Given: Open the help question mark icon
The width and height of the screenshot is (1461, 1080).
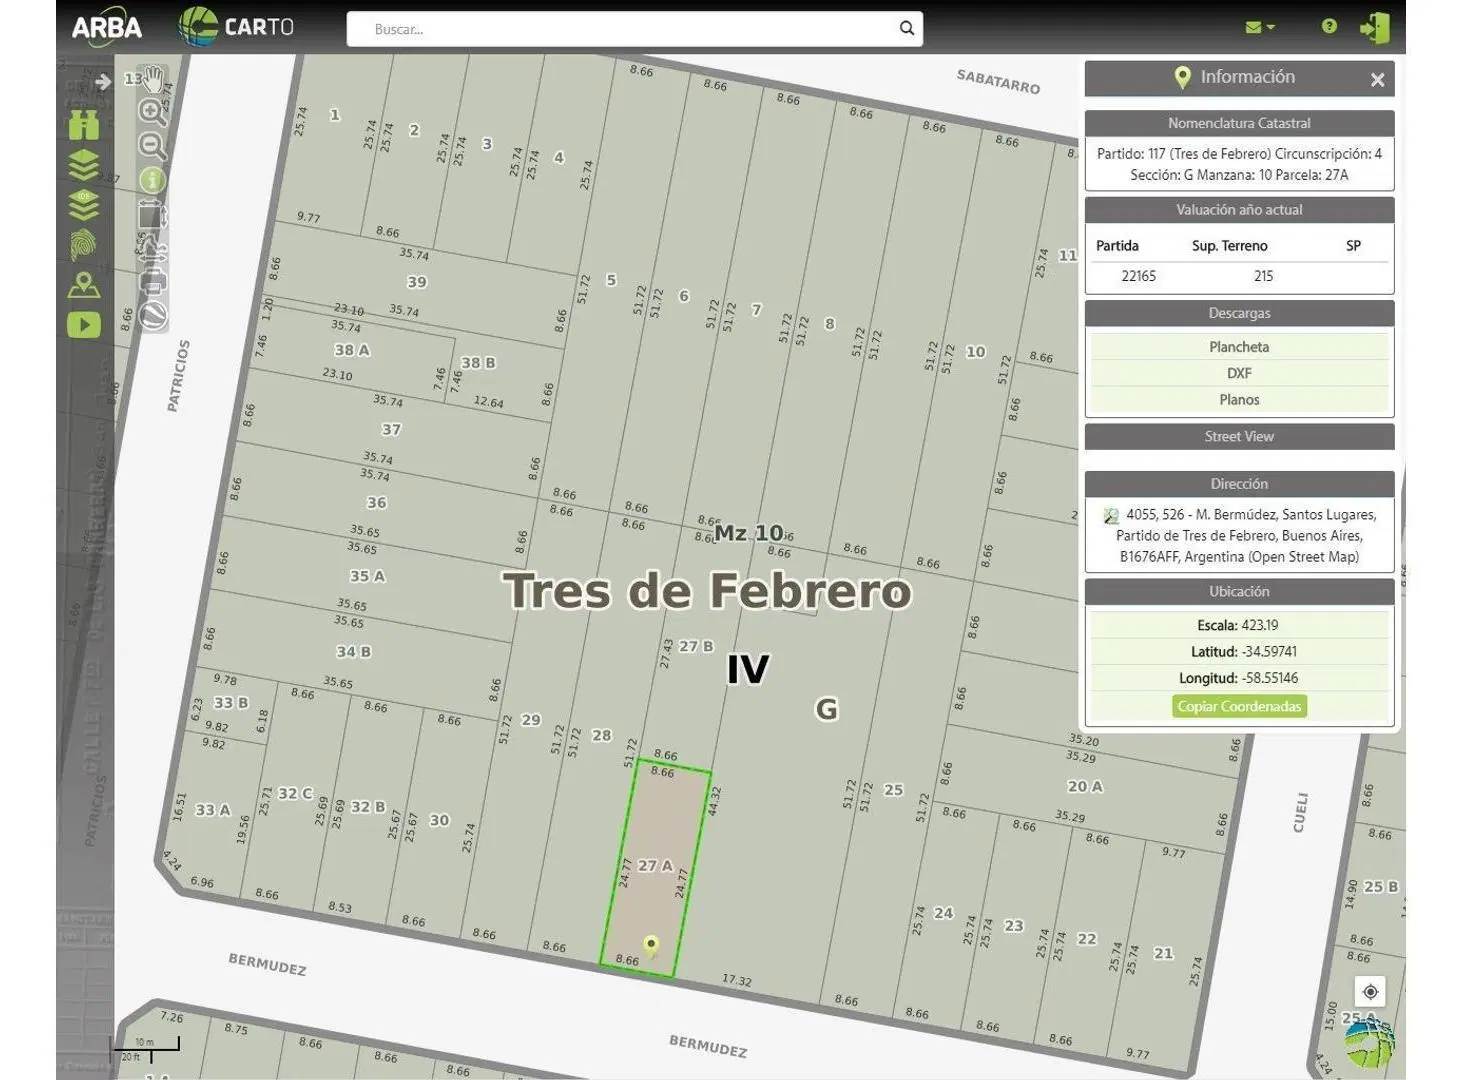Looking at the screenshot, I should pos(1328,27).
